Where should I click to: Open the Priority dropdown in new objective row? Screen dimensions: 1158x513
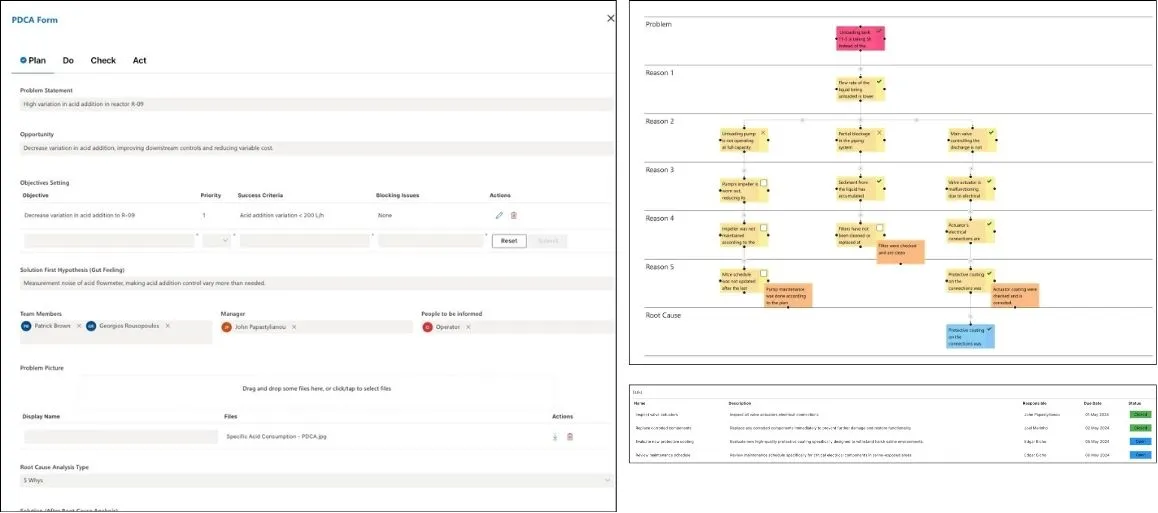(x=216, y=241)
